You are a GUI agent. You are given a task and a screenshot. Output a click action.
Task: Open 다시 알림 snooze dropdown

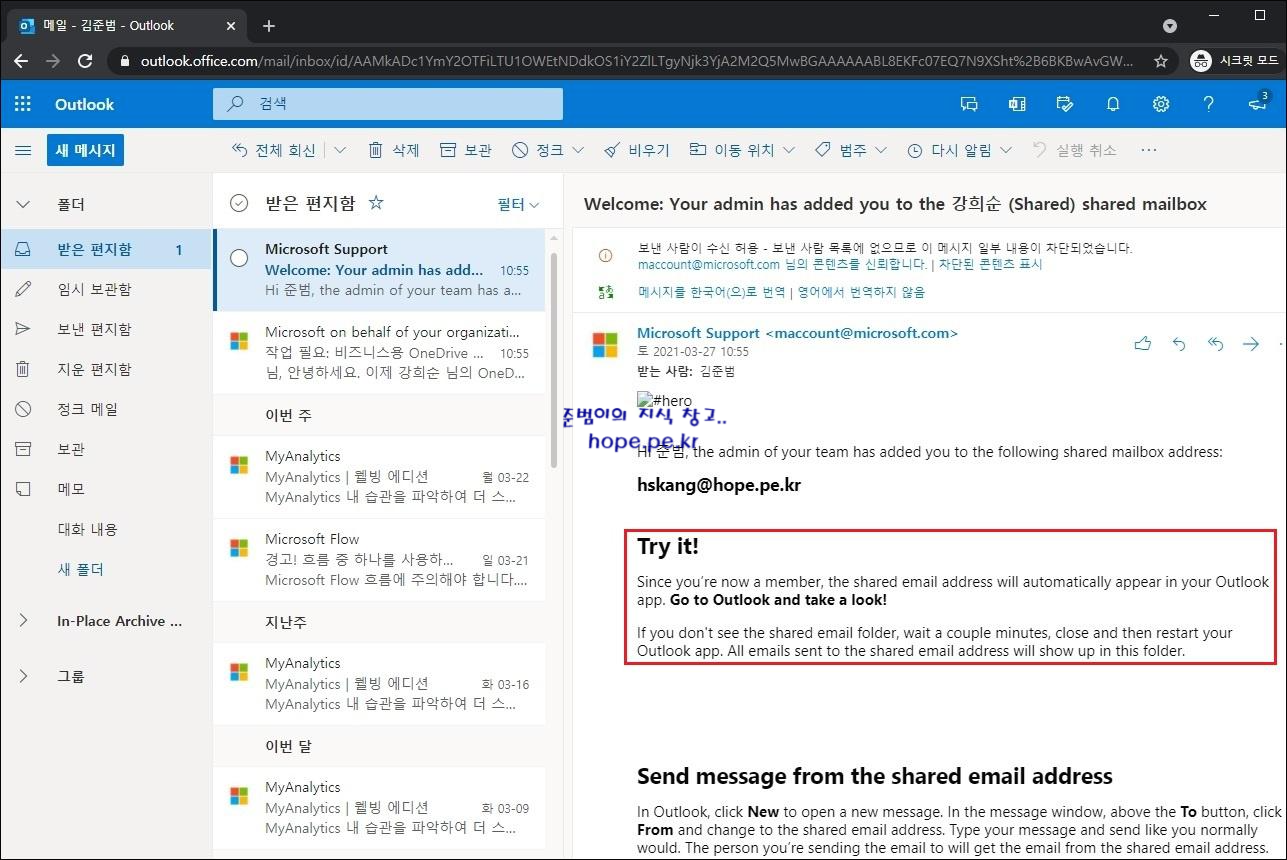(x=1006, y=150)
